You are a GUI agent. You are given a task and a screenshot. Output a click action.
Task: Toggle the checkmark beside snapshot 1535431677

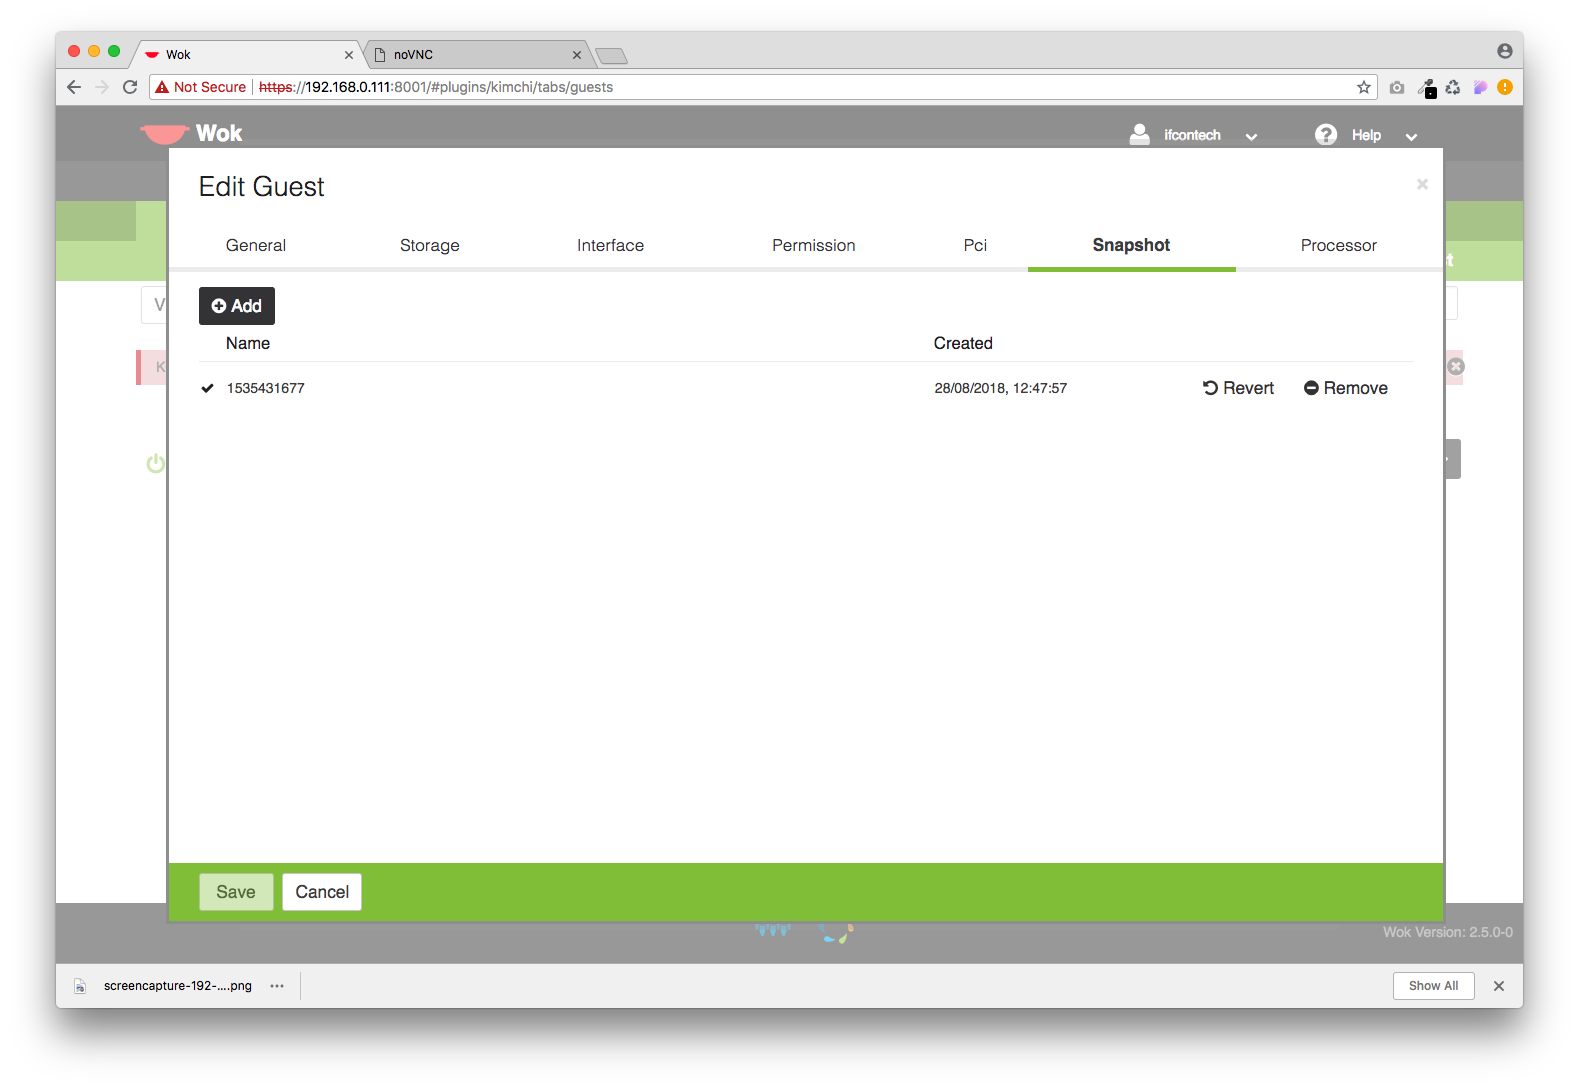(x=208, y=388)
